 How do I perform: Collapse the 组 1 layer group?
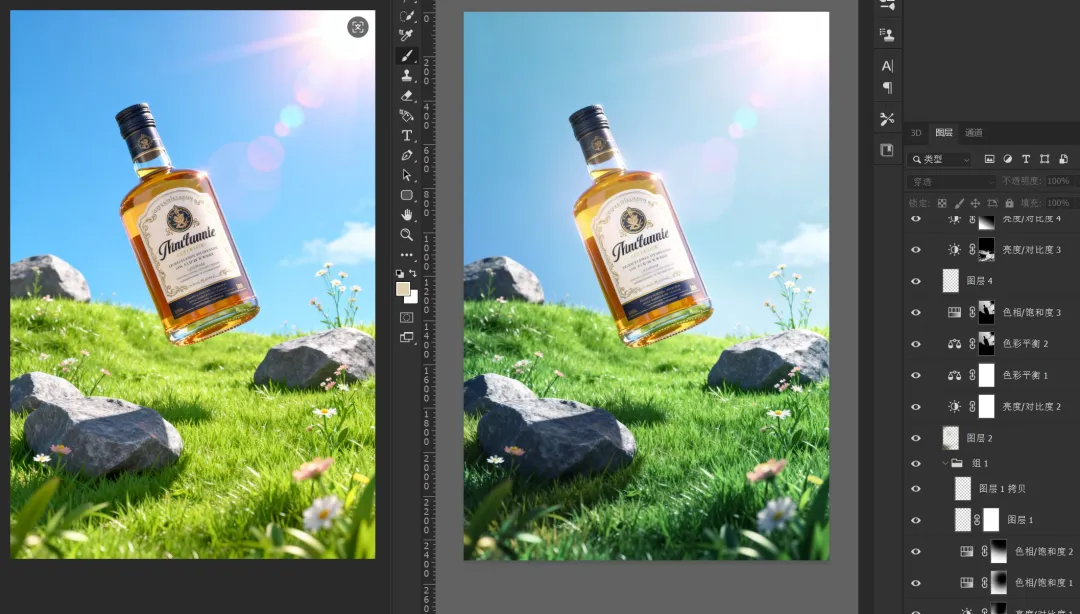pos(944,464)
